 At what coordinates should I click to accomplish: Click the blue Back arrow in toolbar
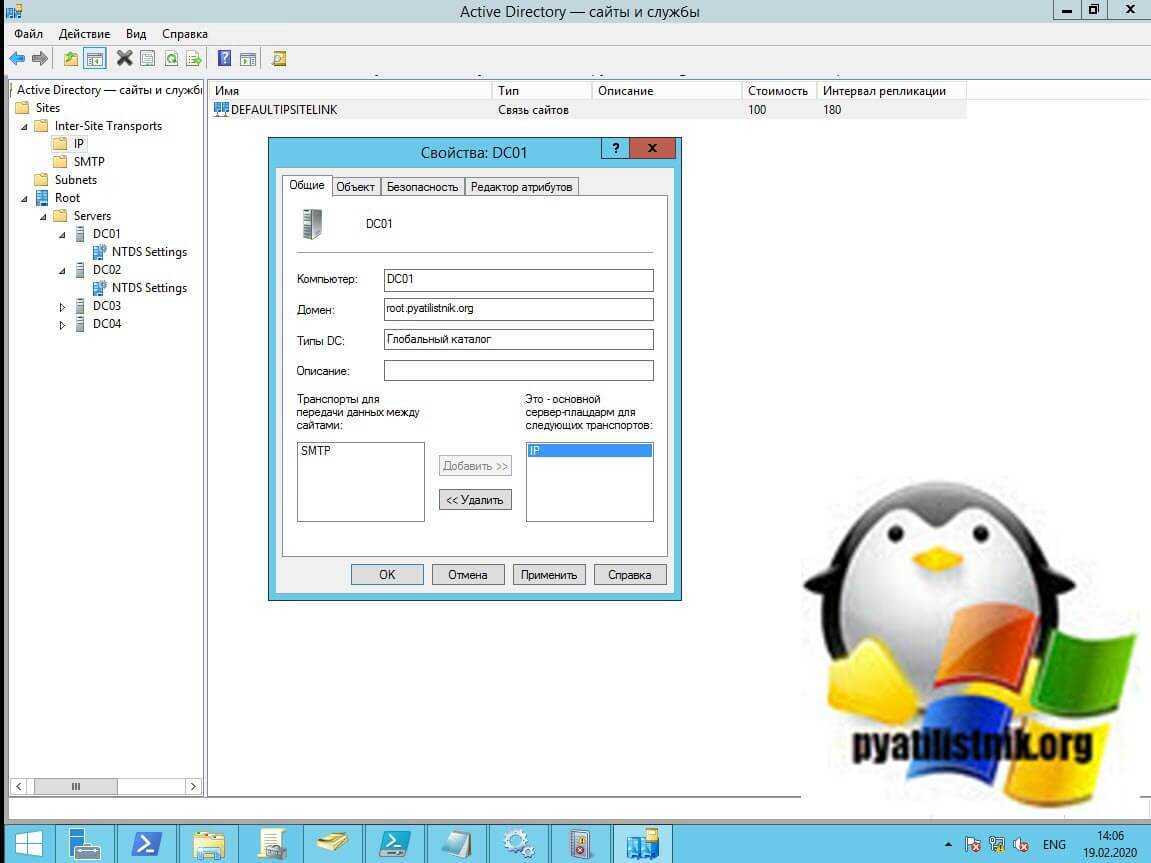click(17, 59)
